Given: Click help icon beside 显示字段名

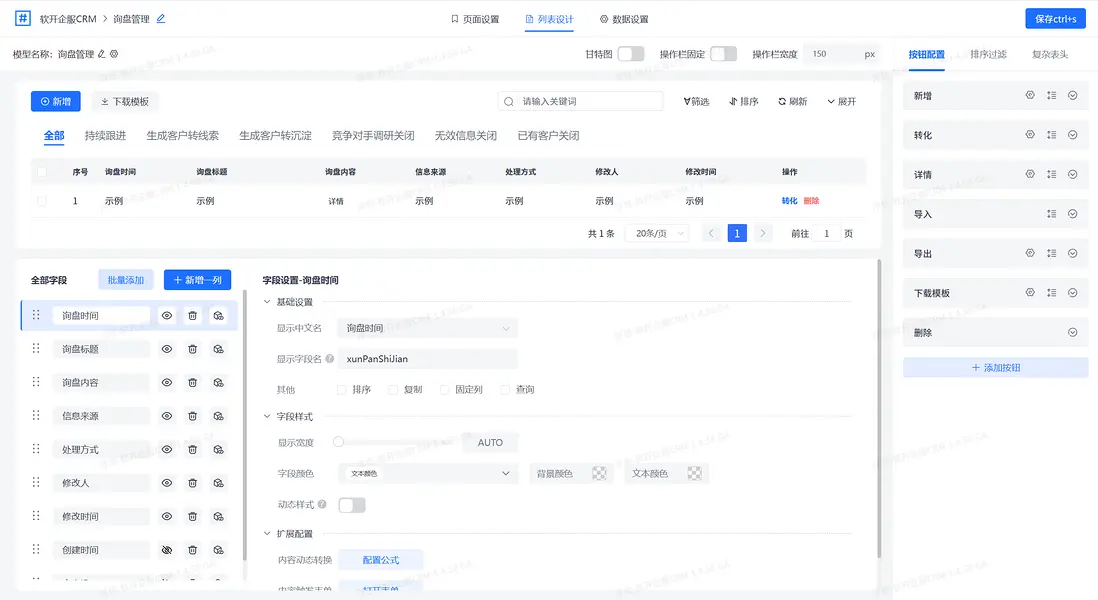Looking at the screenshot, I should [x=329, y=358].
